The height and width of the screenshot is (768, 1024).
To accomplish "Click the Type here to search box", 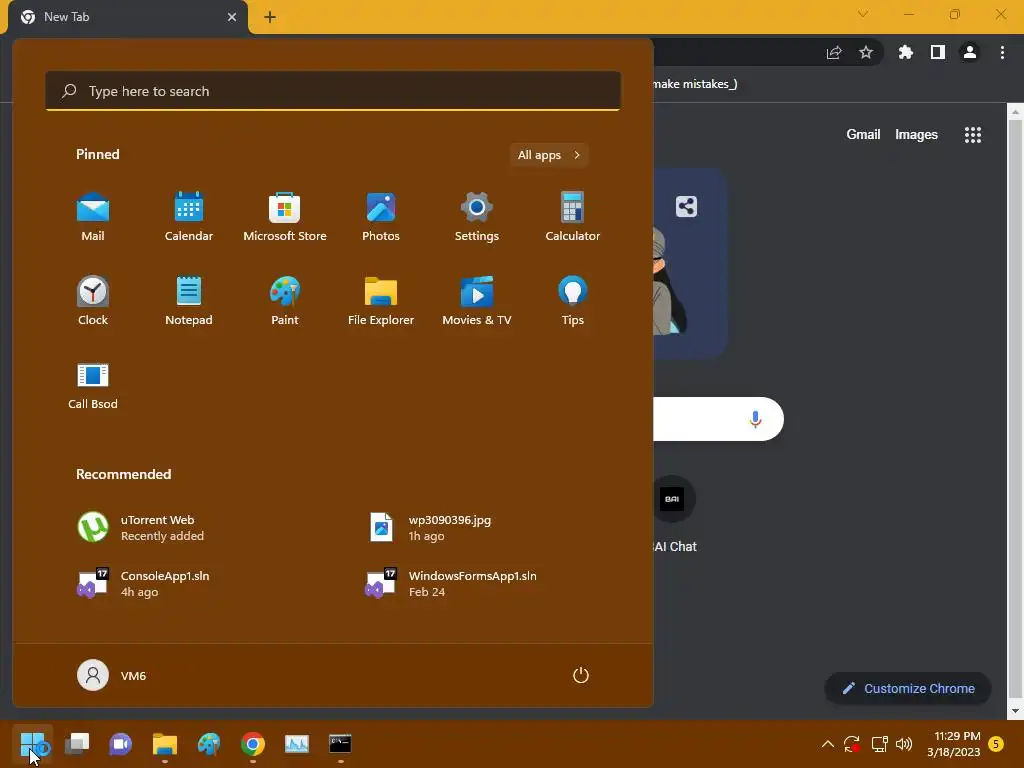I will point(333,91).
